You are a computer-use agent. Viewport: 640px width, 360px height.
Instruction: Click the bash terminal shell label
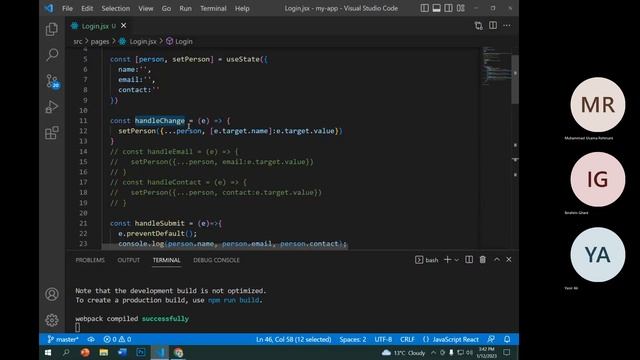tap(427, 260)
